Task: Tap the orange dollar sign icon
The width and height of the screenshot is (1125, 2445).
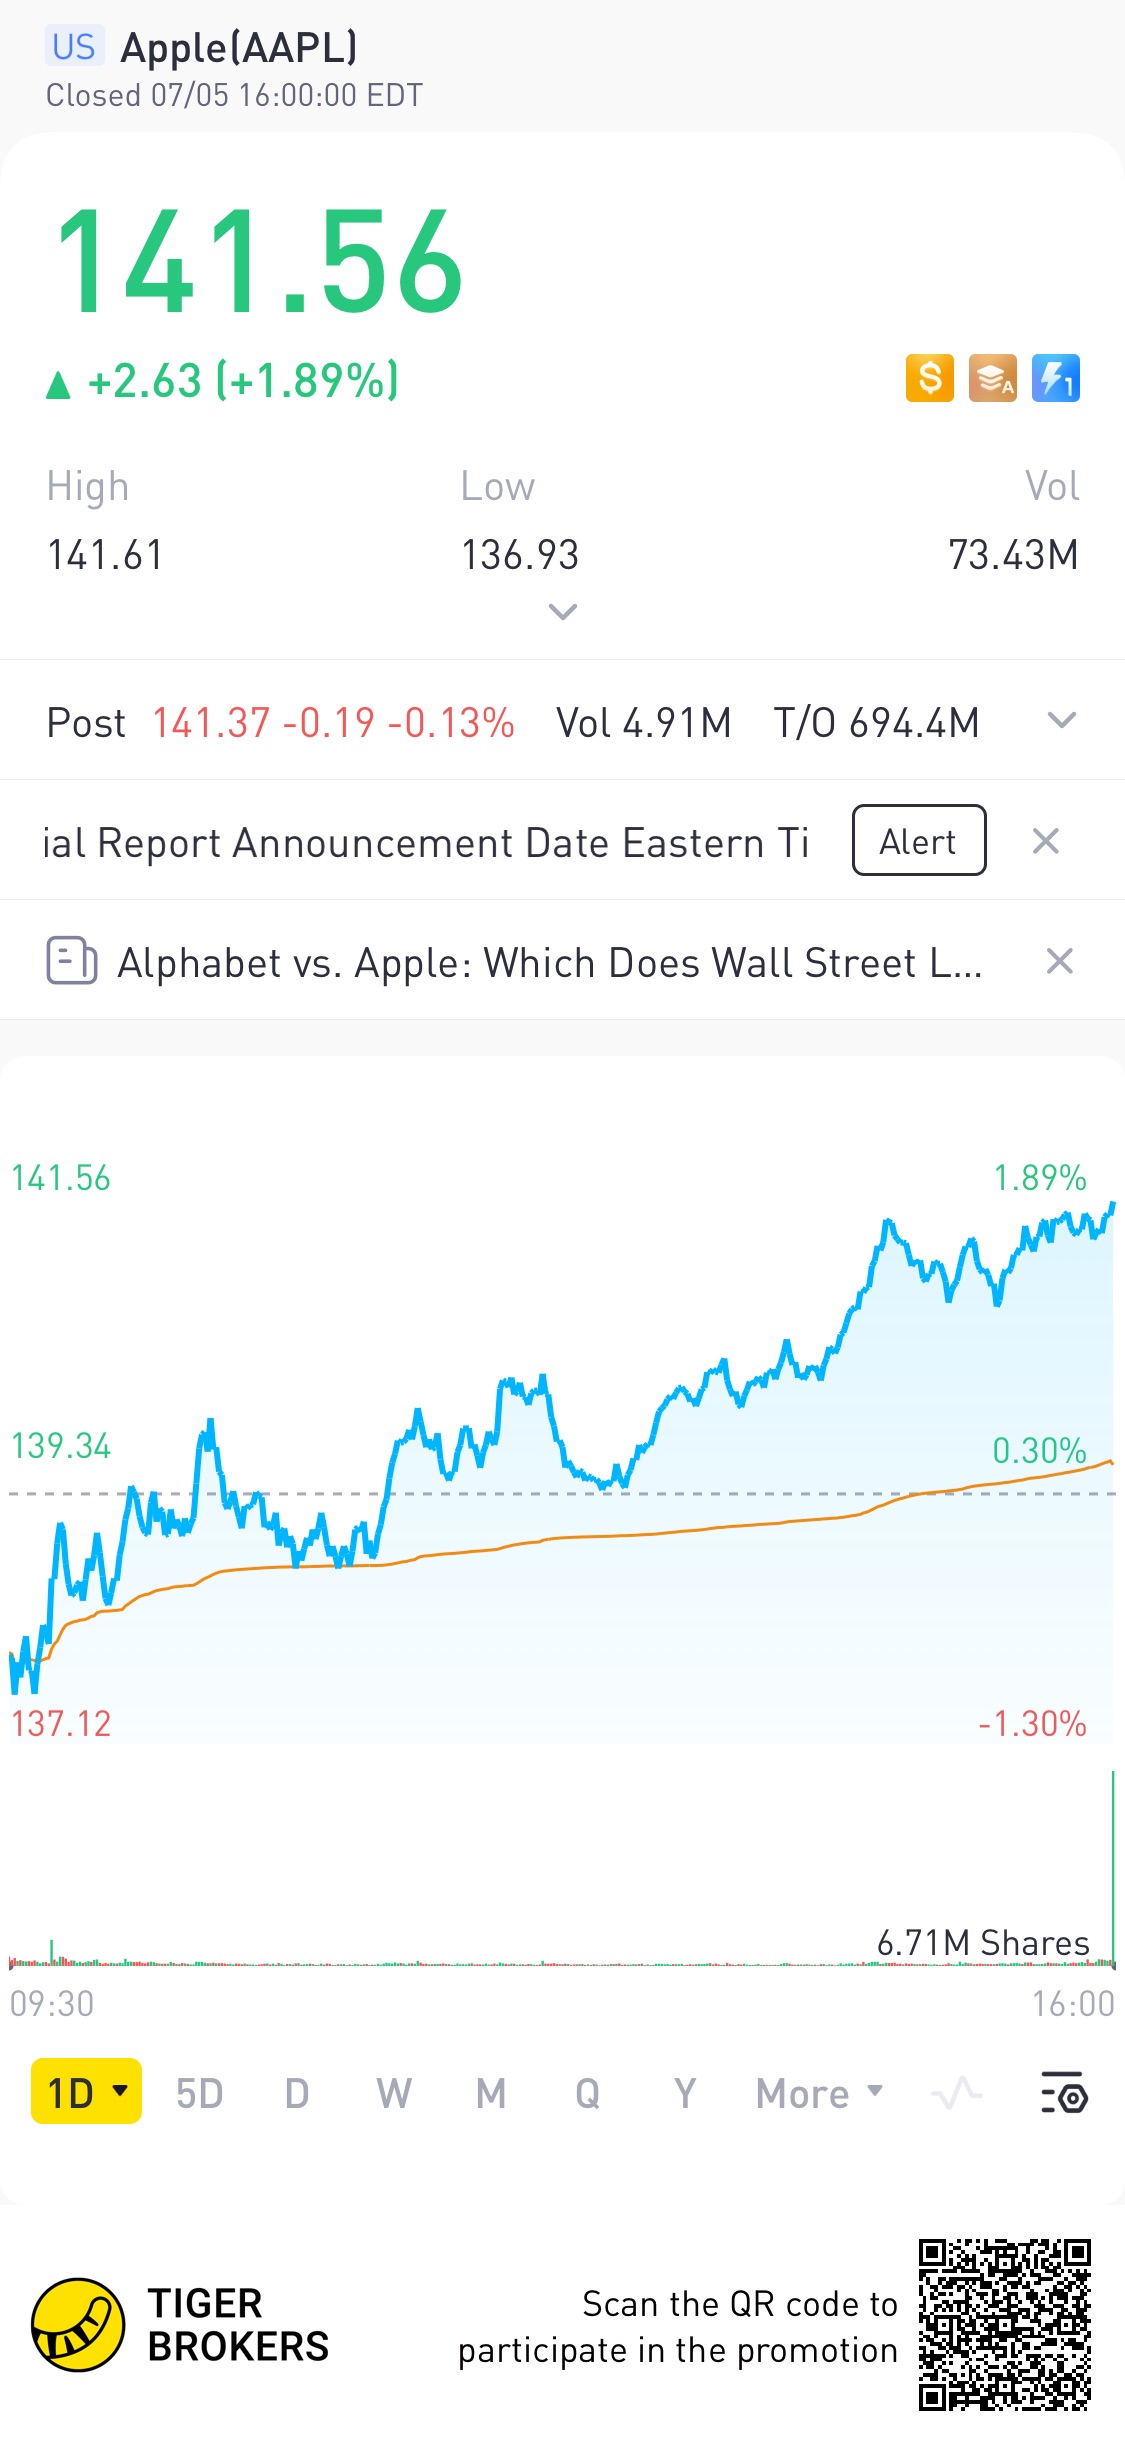Action: pyautogui.click(x=929, y=379)
